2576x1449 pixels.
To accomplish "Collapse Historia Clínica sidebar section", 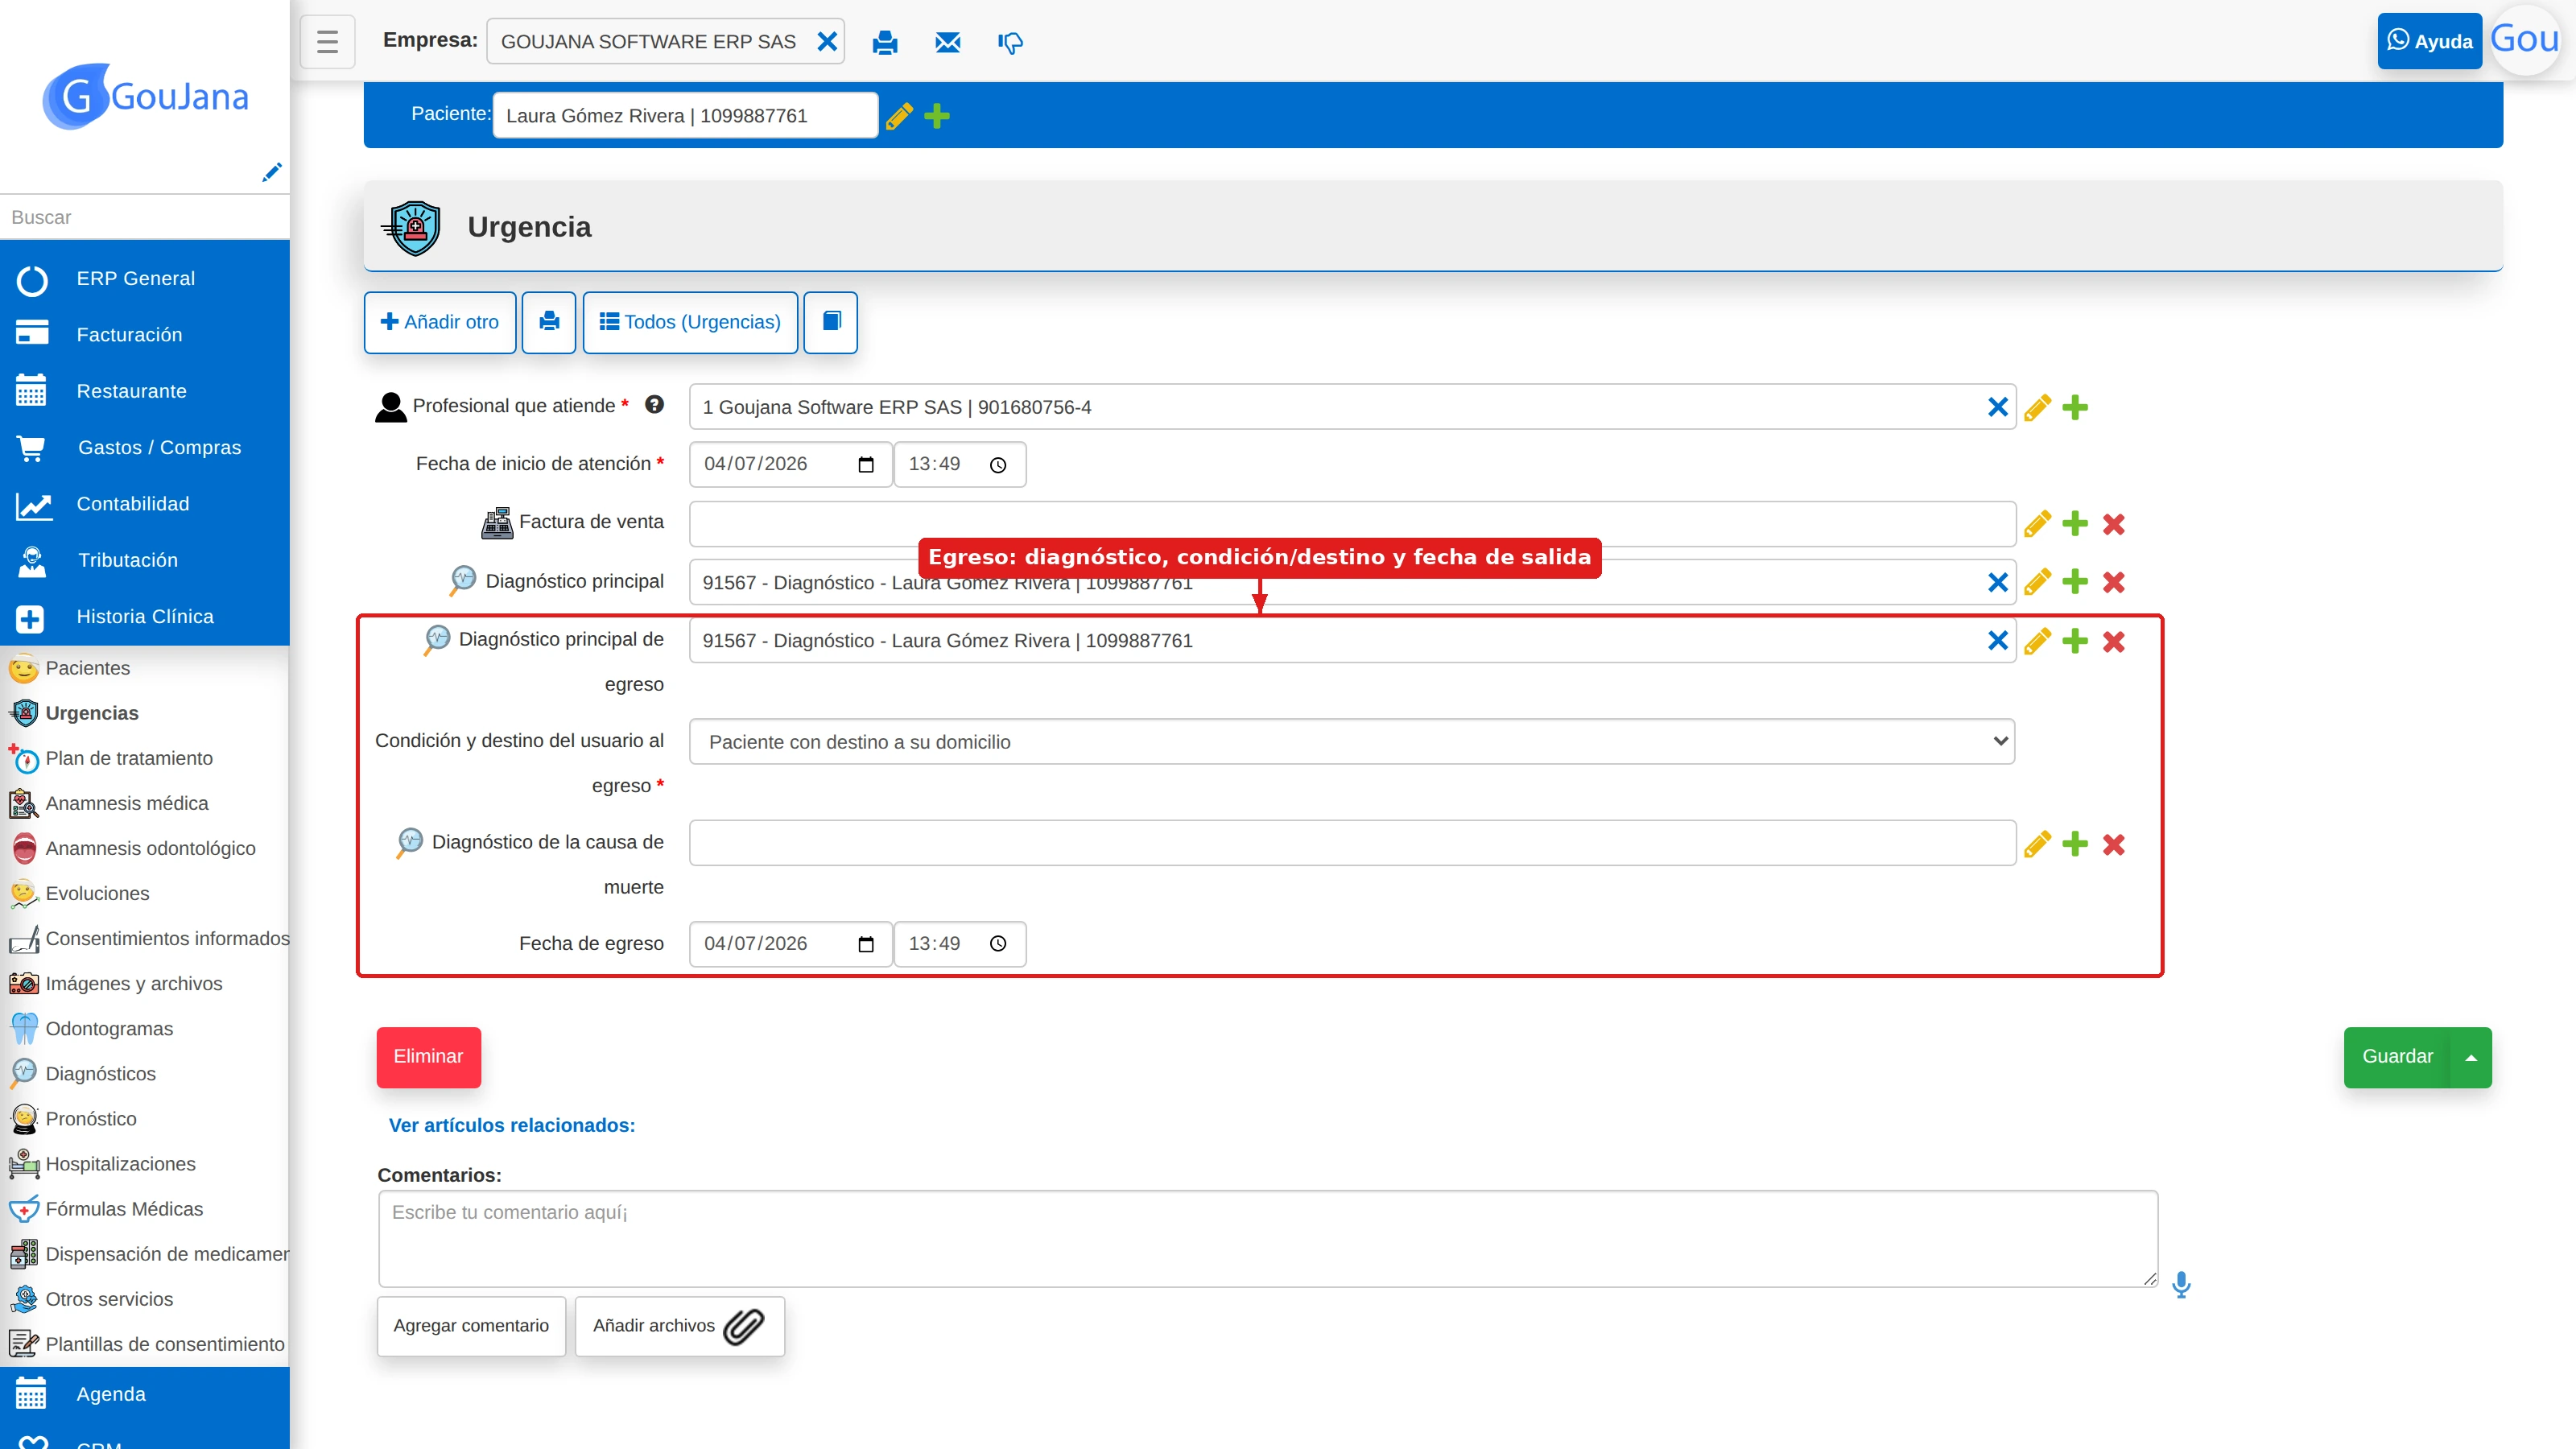I will 145,617.
